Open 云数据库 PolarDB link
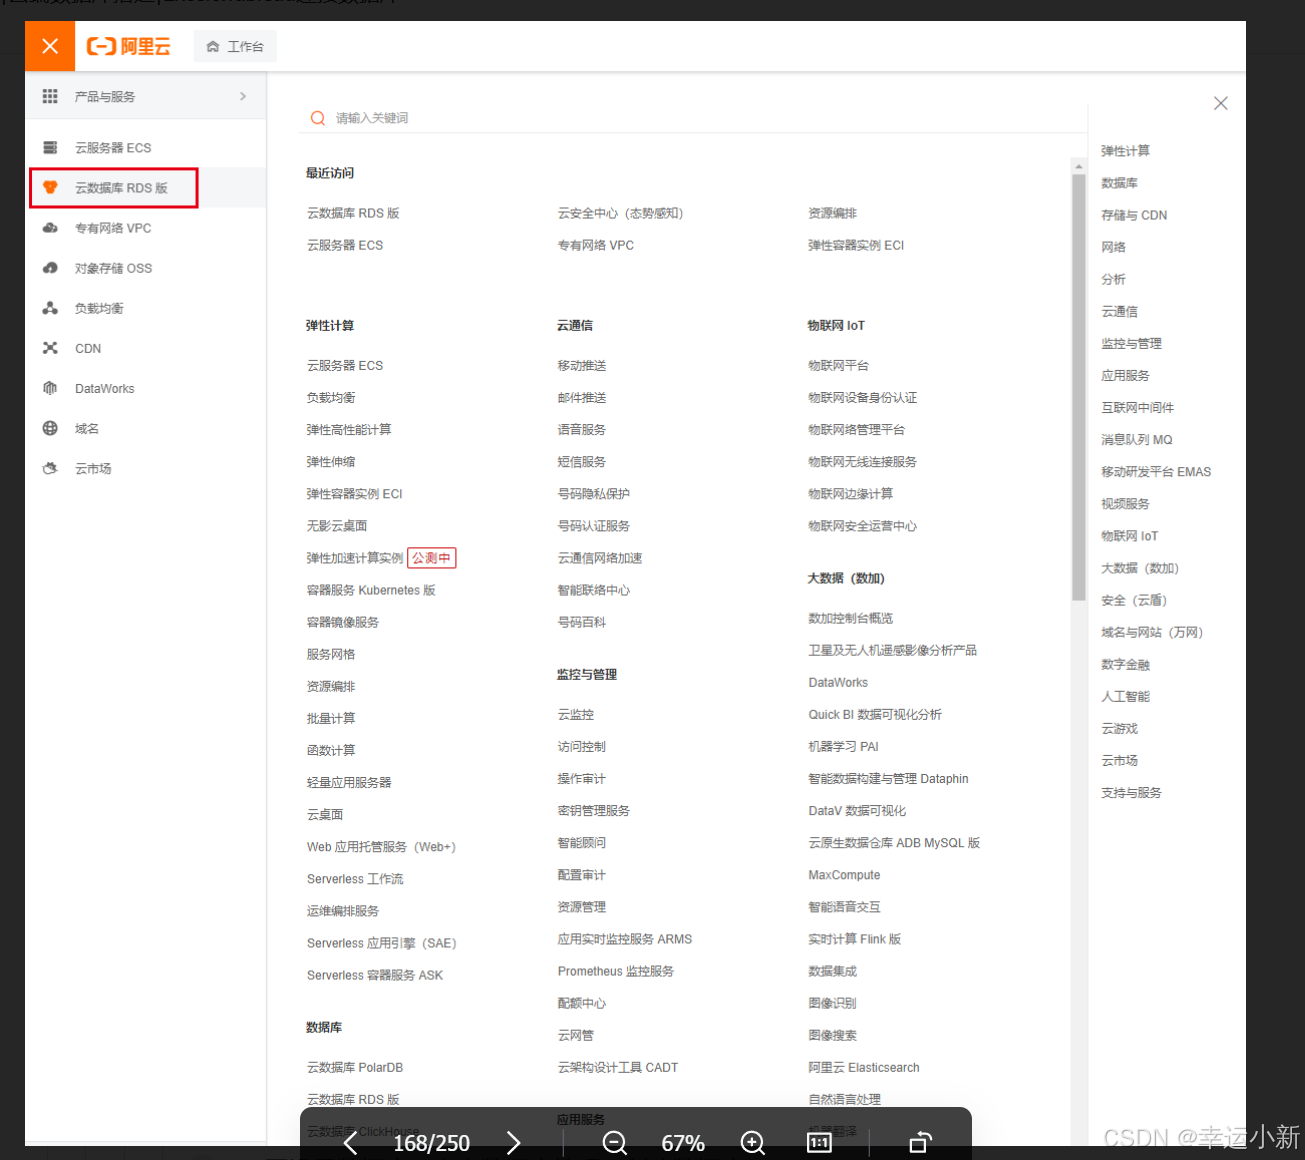 pyautogui.click(x=355, y=1067)
